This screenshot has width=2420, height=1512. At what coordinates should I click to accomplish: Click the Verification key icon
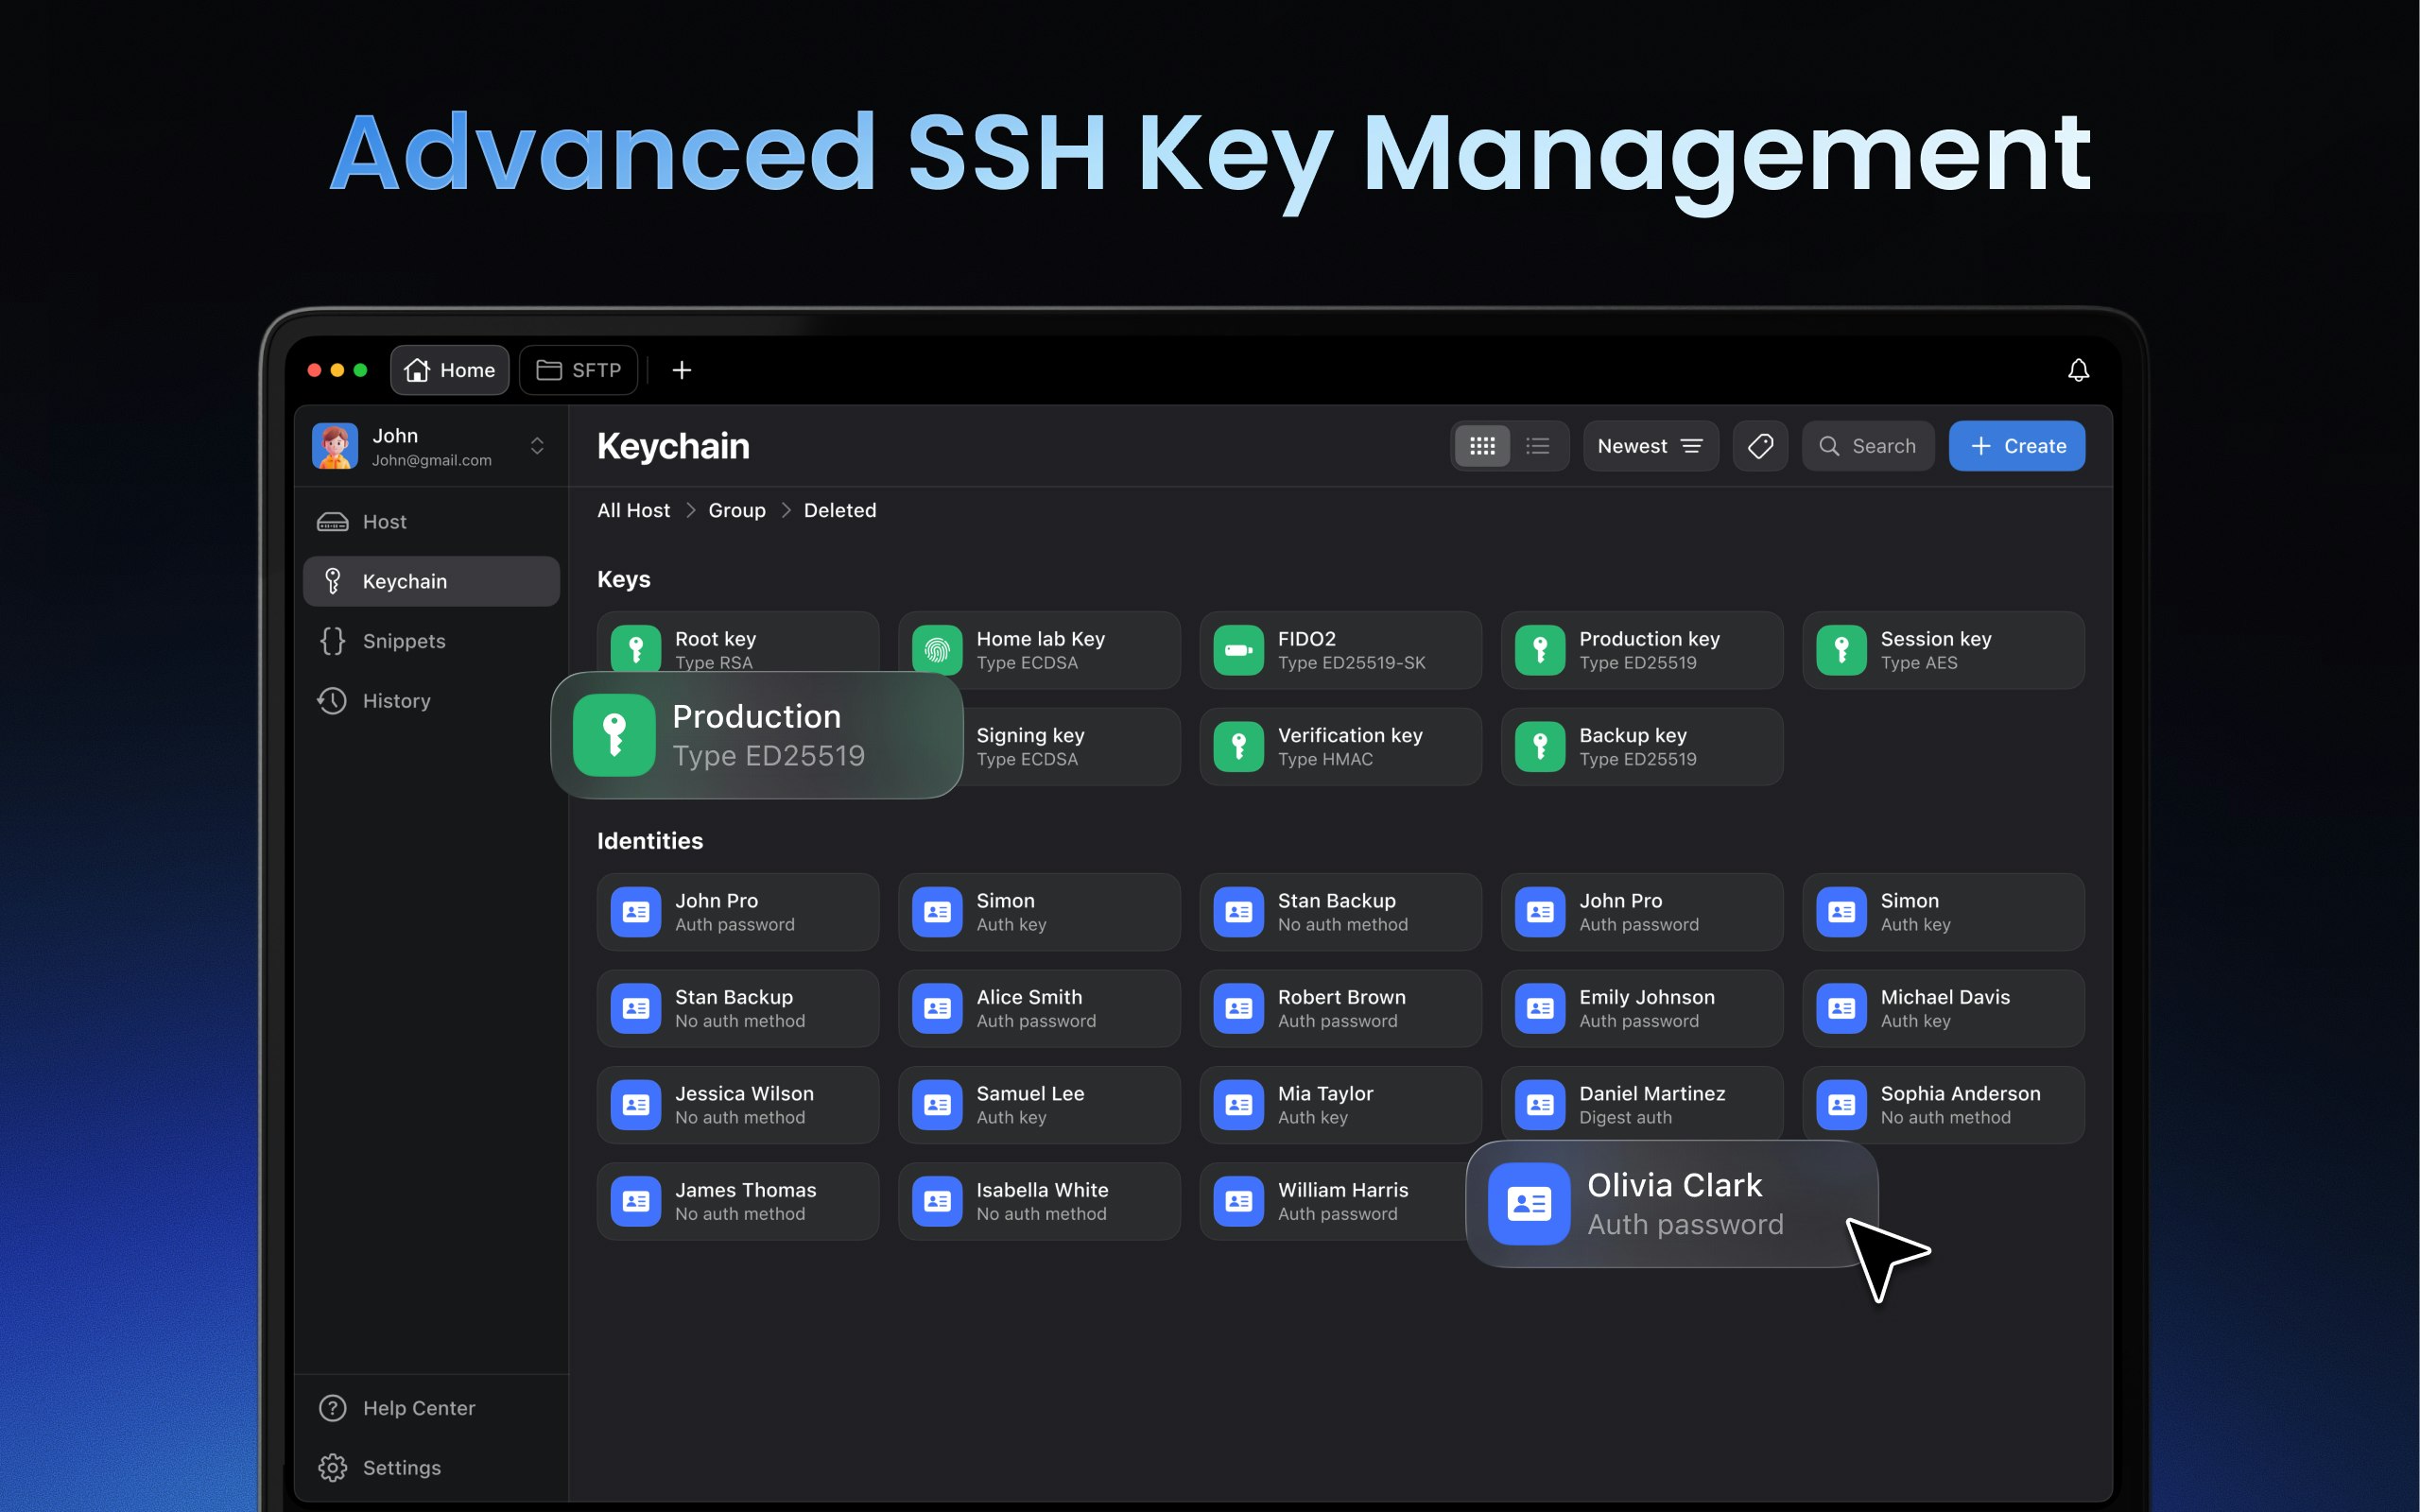1239,747
